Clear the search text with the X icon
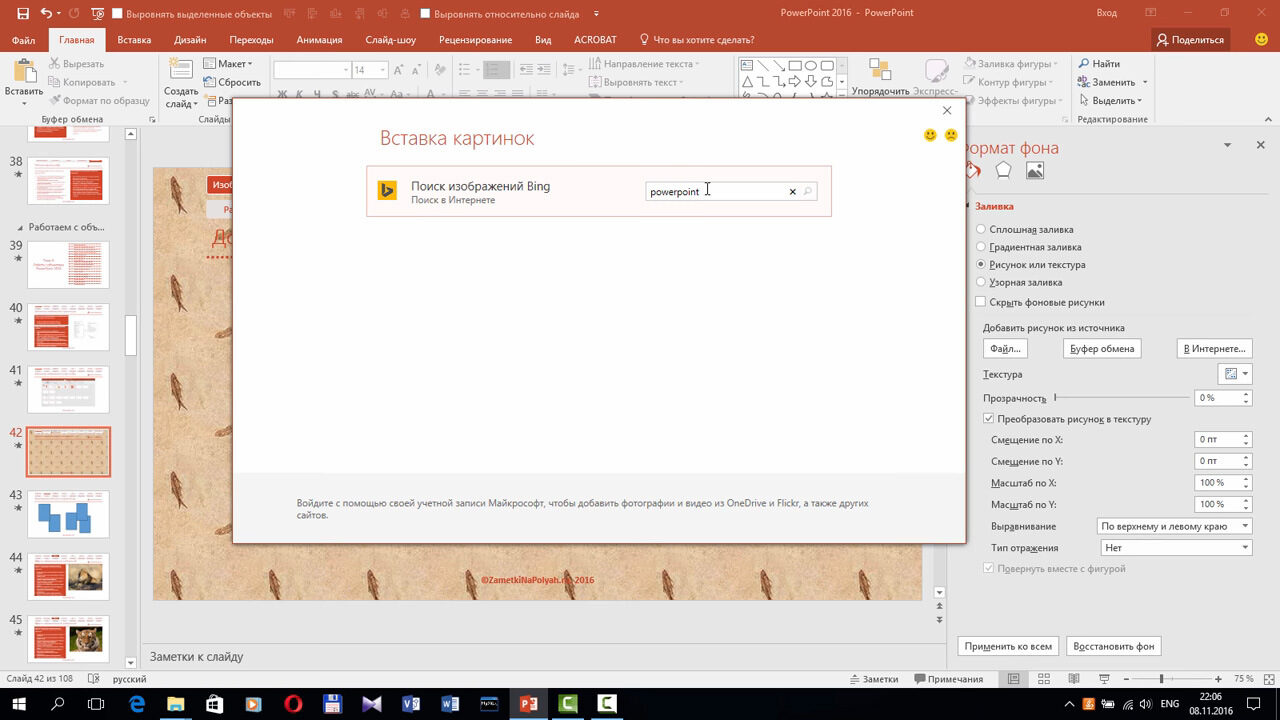Screen dimensions: 1280x720 [x=792, y=191]
